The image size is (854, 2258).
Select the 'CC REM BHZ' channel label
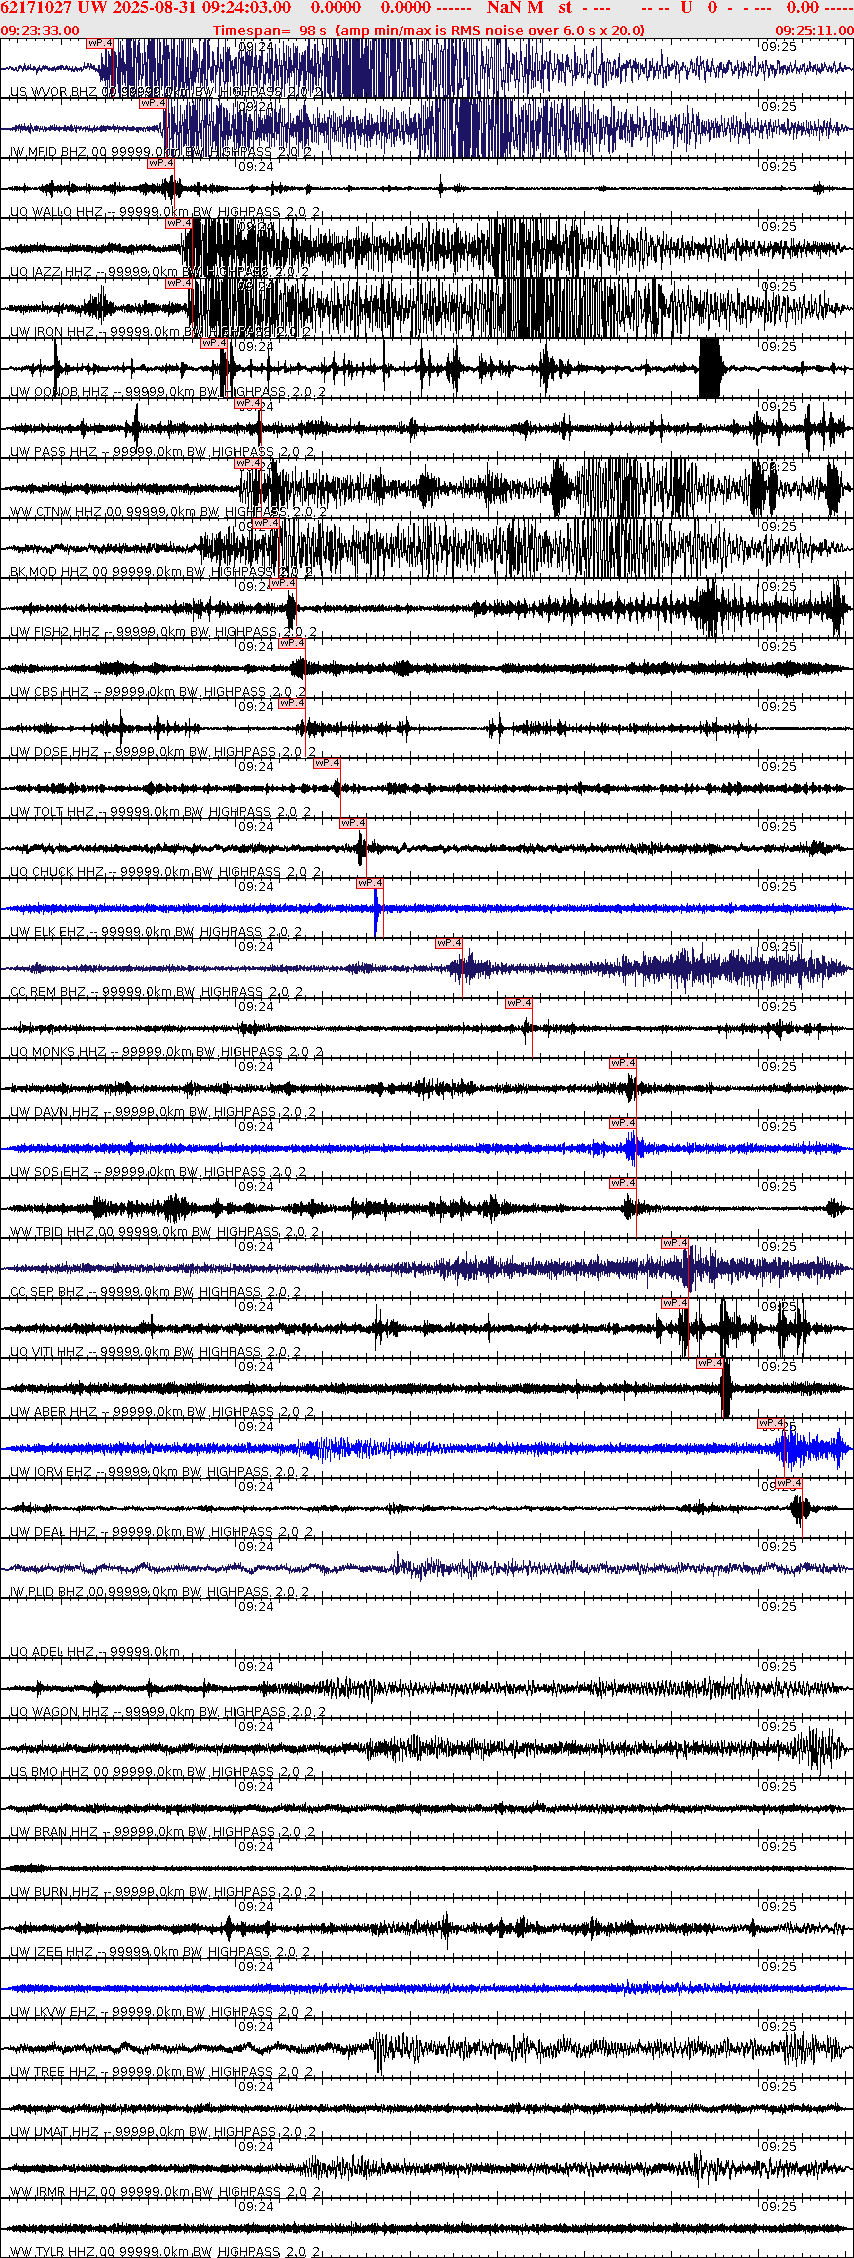tap(48, 992)
